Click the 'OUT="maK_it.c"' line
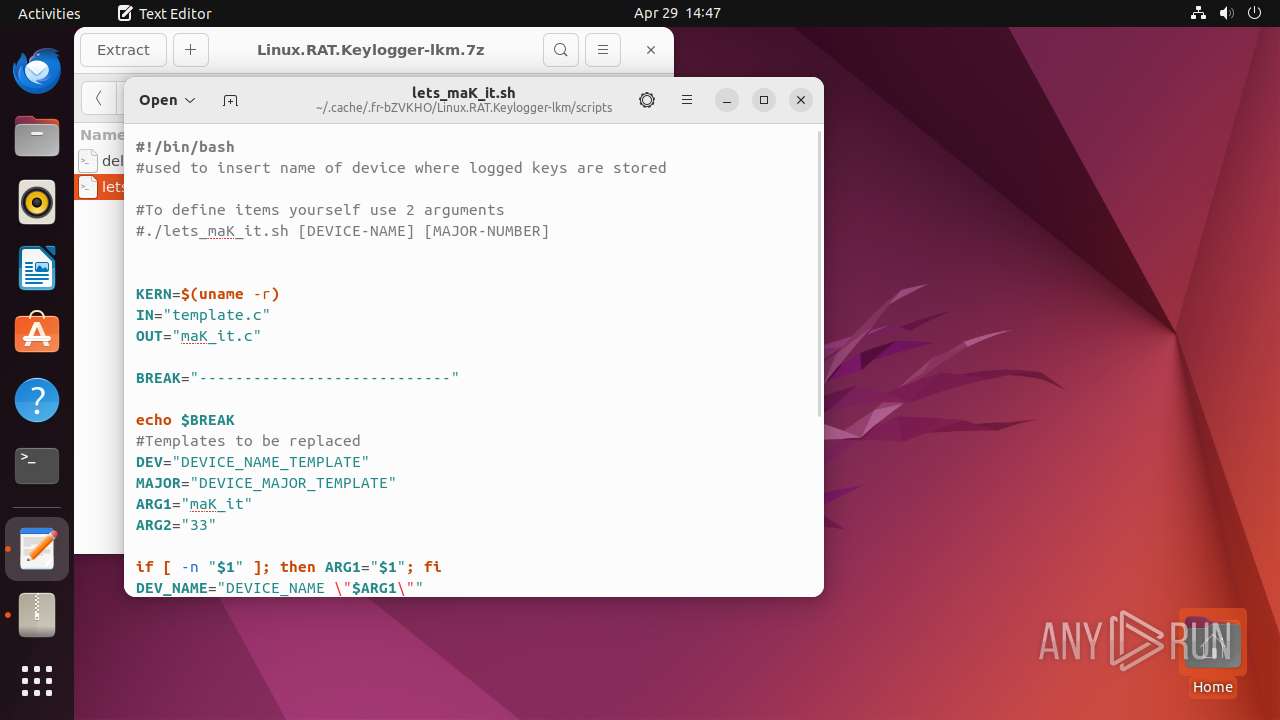Image resolution: width=1280 pixels, height=720 pixels. [198, 336]
